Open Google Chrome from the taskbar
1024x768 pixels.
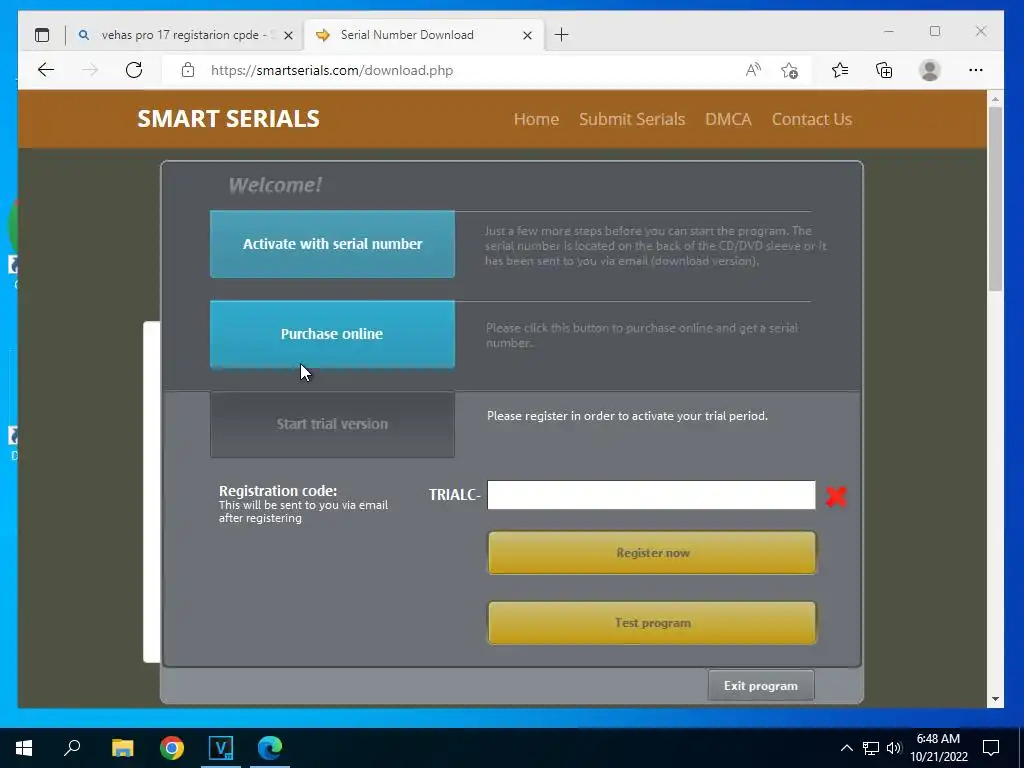point(172,748)
